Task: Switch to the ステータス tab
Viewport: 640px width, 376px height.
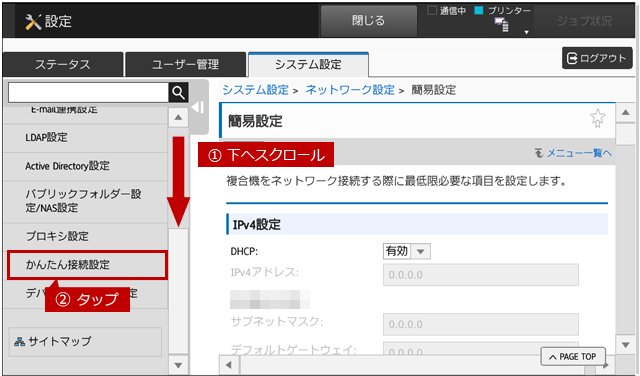Action: (63, 65)
